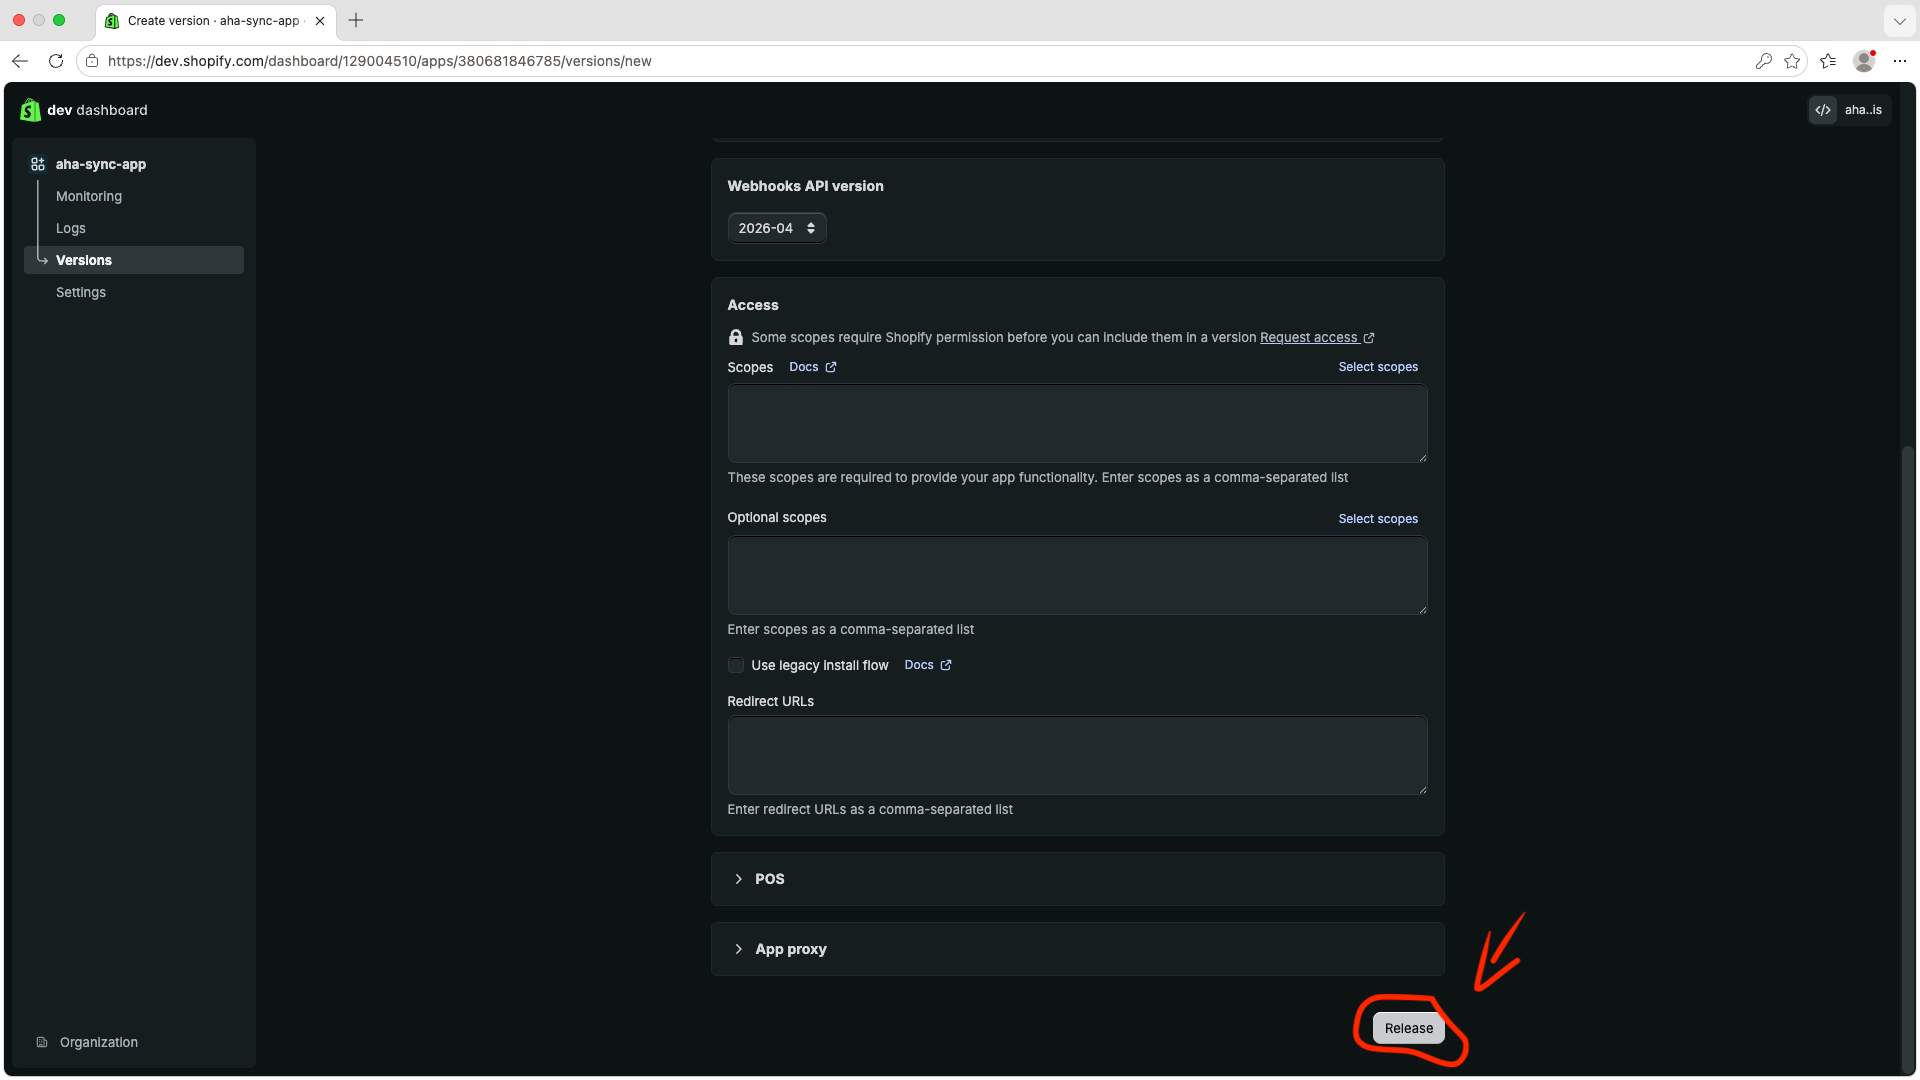This screenshot has width=1920, height=1080.
Task: Open the aha-sync-app apps grid icon
Action: coord(38,164)
